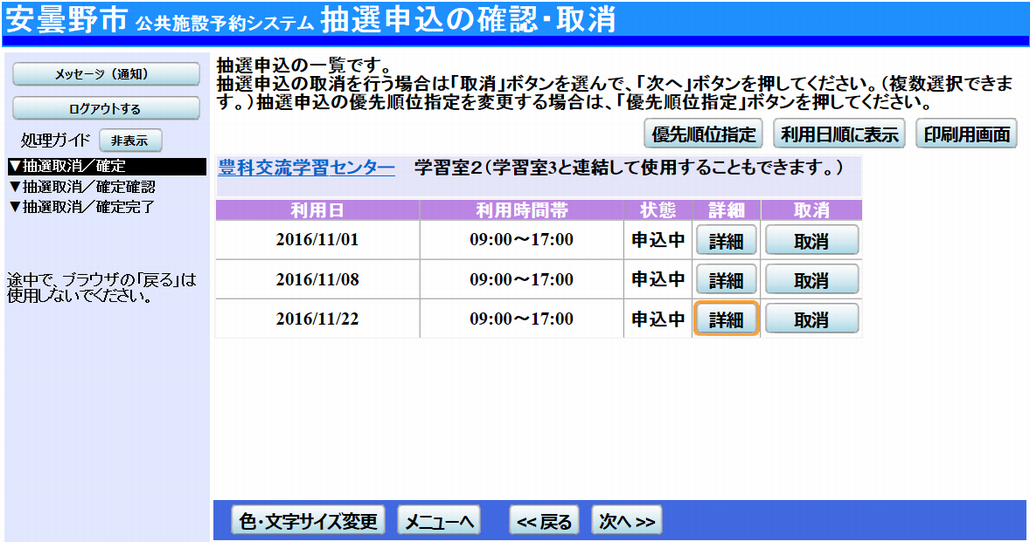Image resolution: width=1030 pixels, height=542 pixels.
Task: Click the 次へ >> button
Action: point(627,521)
